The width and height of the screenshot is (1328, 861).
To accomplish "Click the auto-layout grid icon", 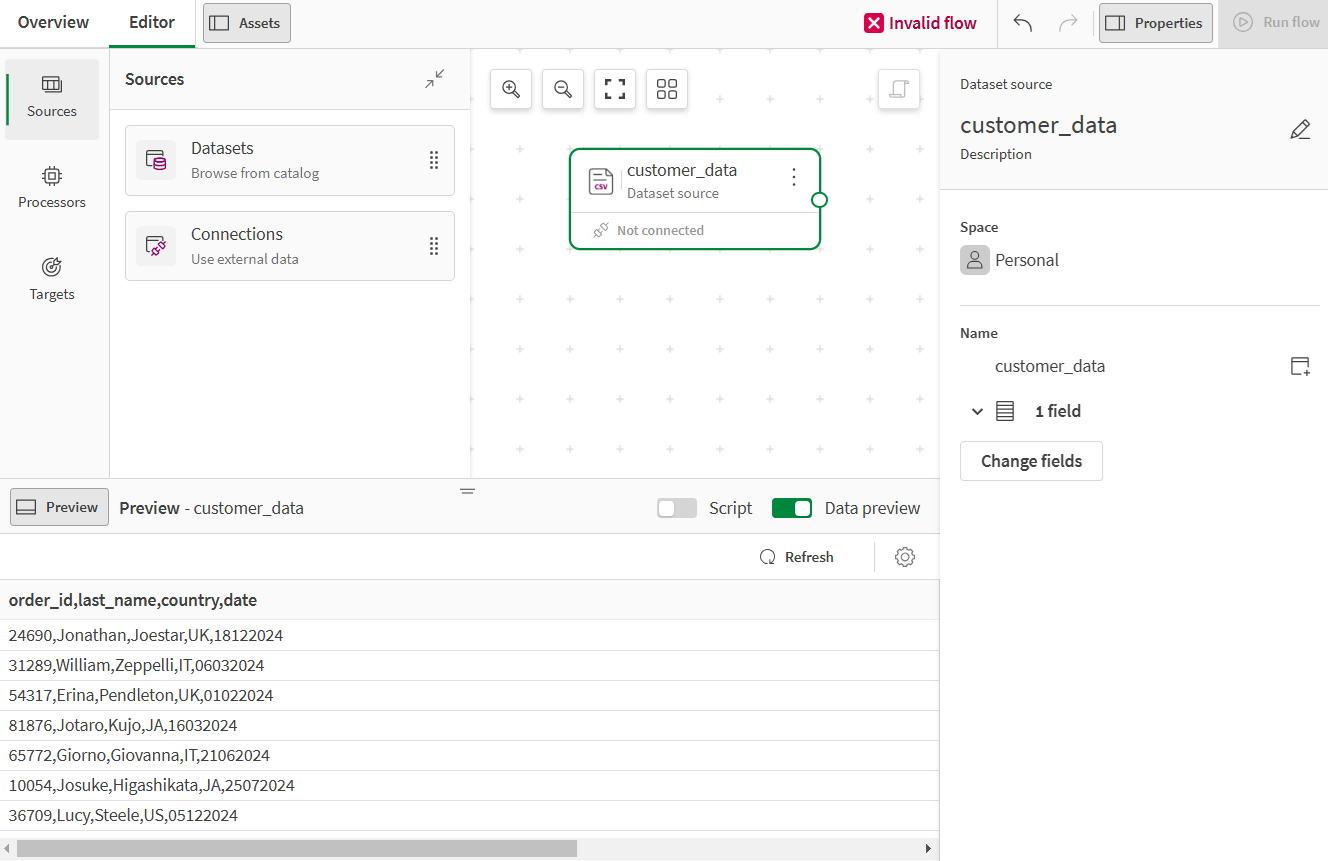I will tap(667, 89).
